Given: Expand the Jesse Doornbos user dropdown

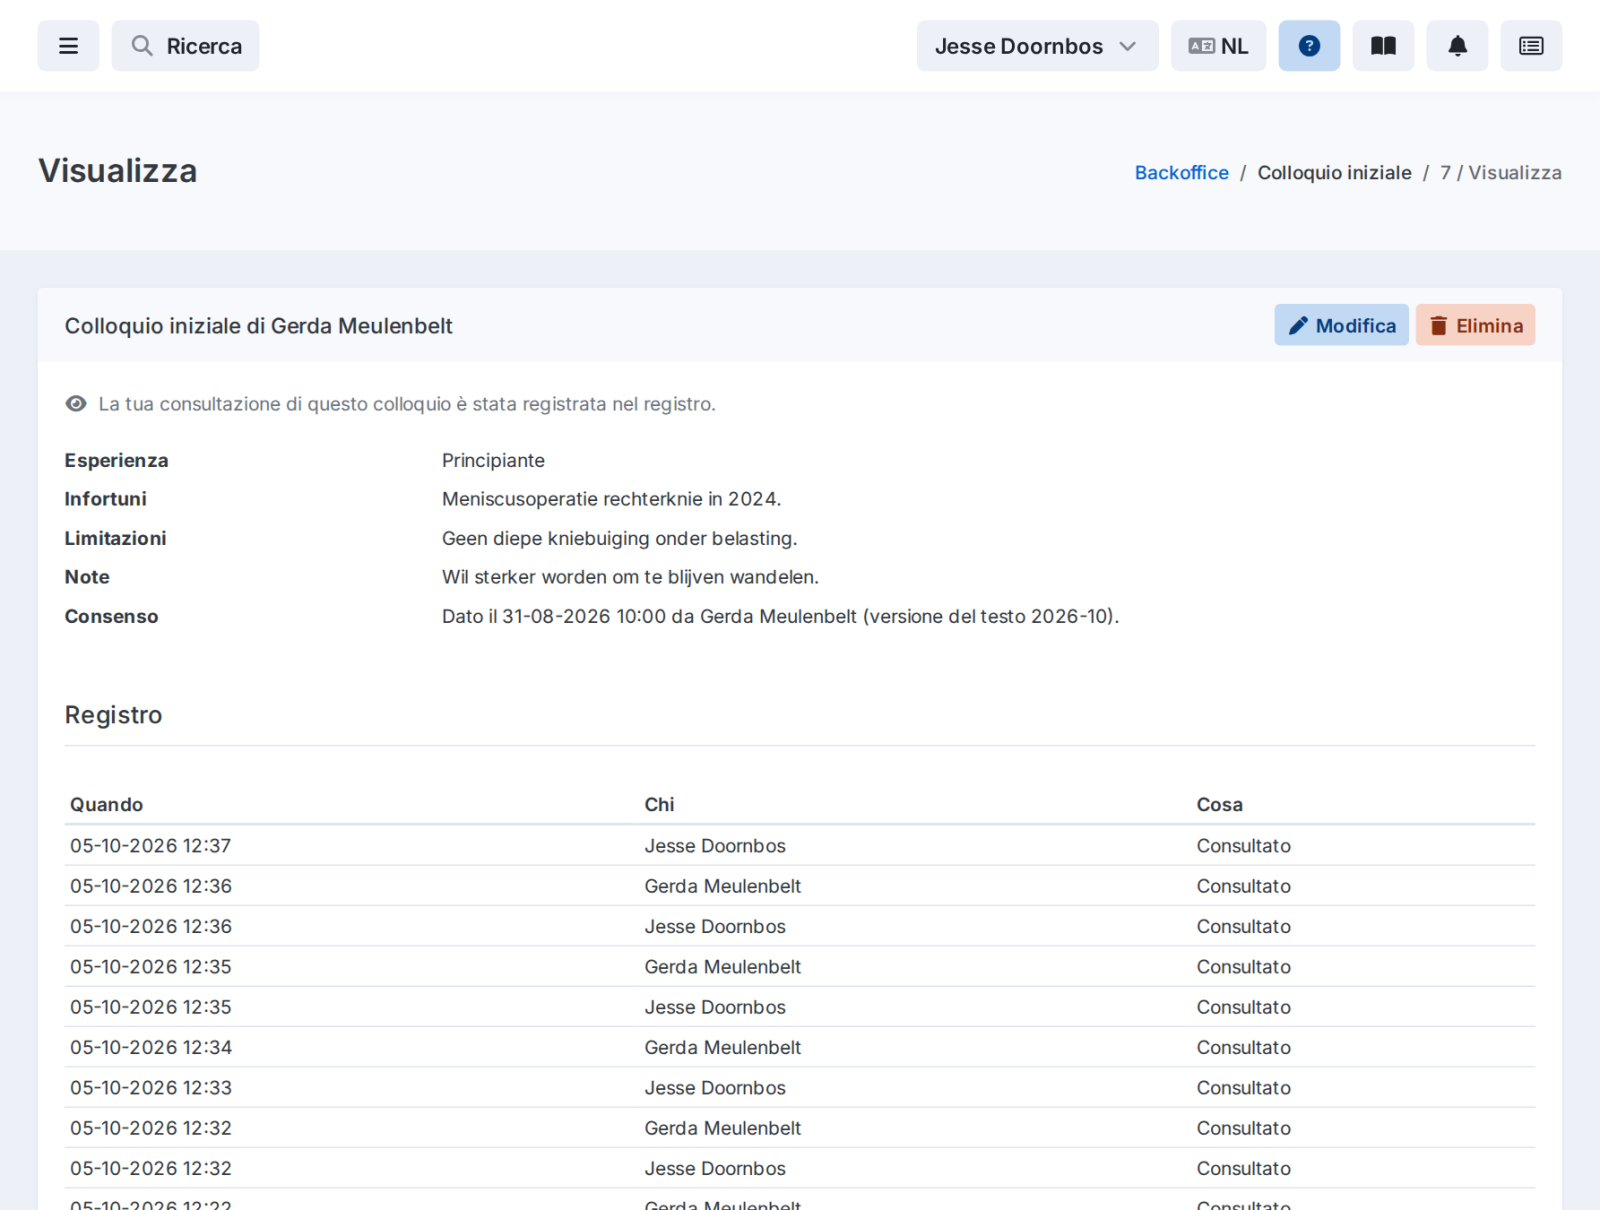Looking at the screenshot, I should click(1037, 46).
